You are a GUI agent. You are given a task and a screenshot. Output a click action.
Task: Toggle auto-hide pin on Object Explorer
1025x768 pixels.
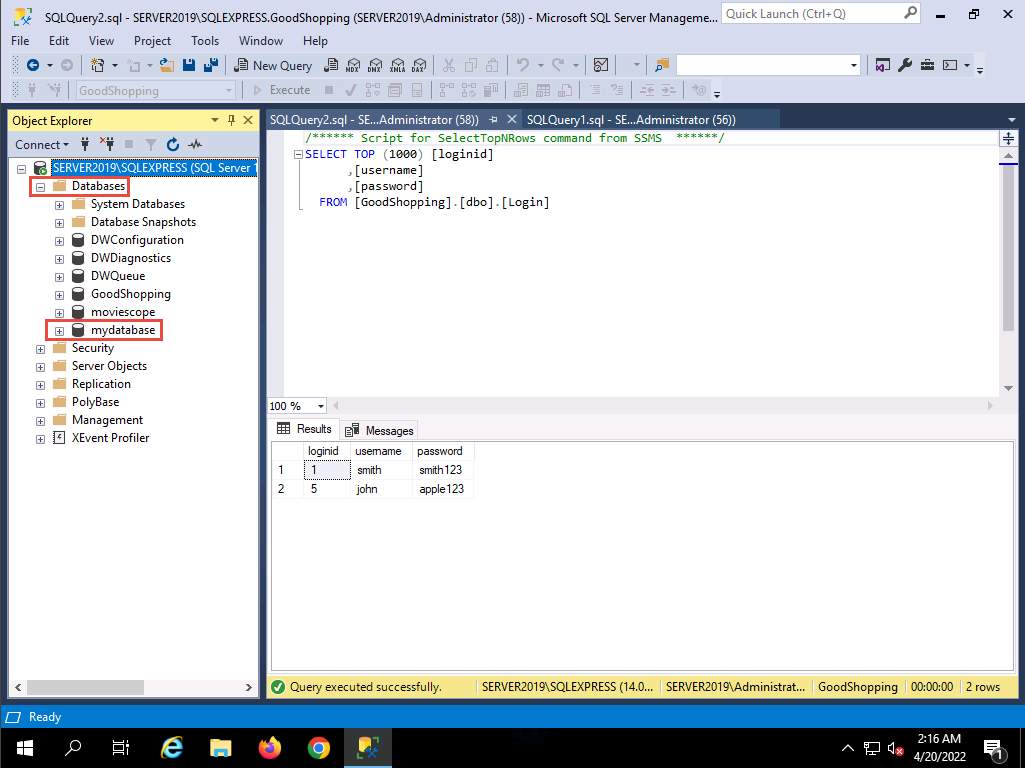pyautogui.click(x=231, y=120)
